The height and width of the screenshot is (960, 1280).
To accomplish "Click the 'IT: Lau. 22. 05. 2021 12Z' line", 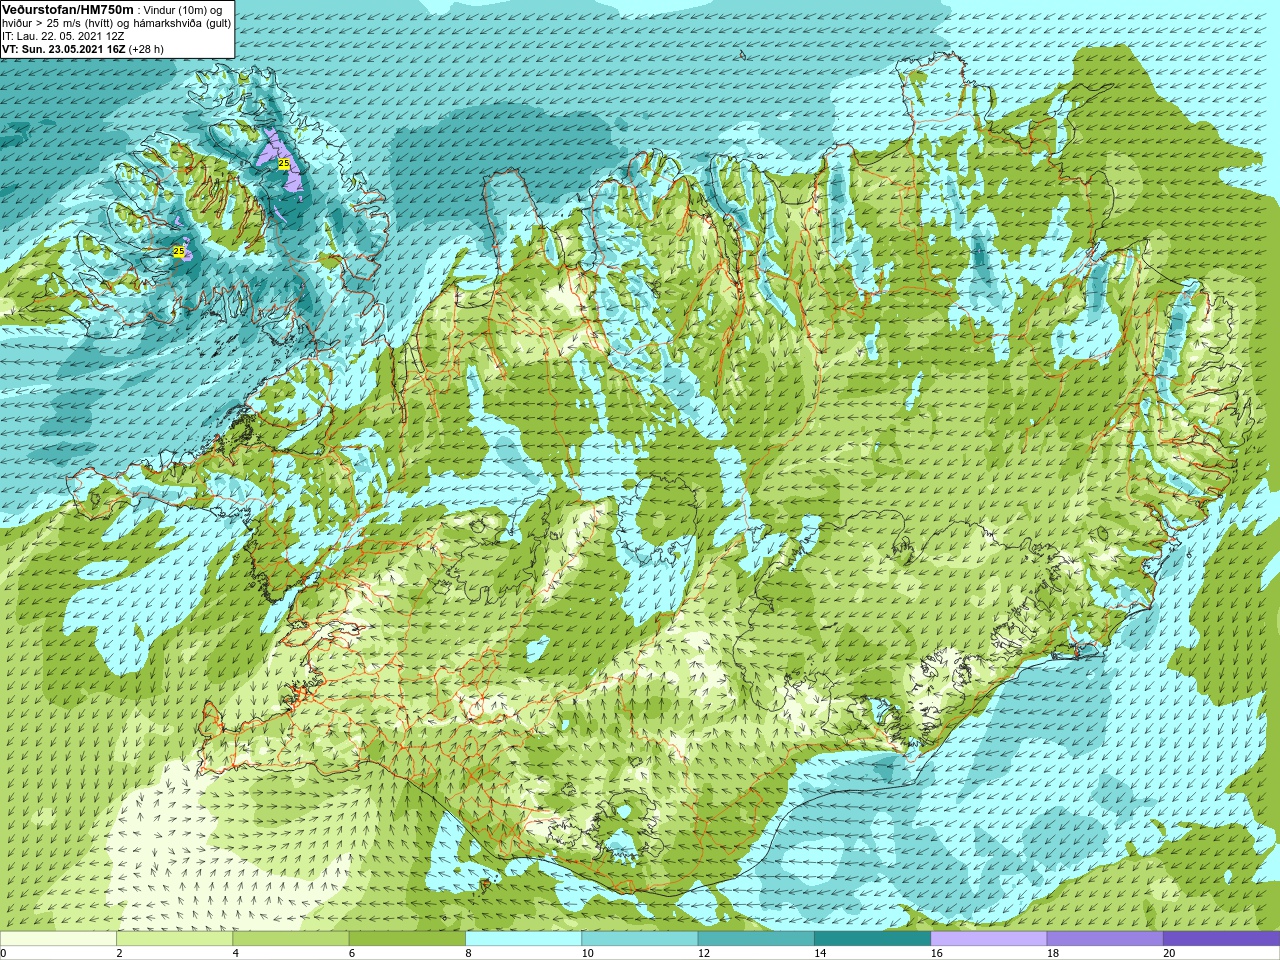I will pyautogui.click(x=63, y=35).
